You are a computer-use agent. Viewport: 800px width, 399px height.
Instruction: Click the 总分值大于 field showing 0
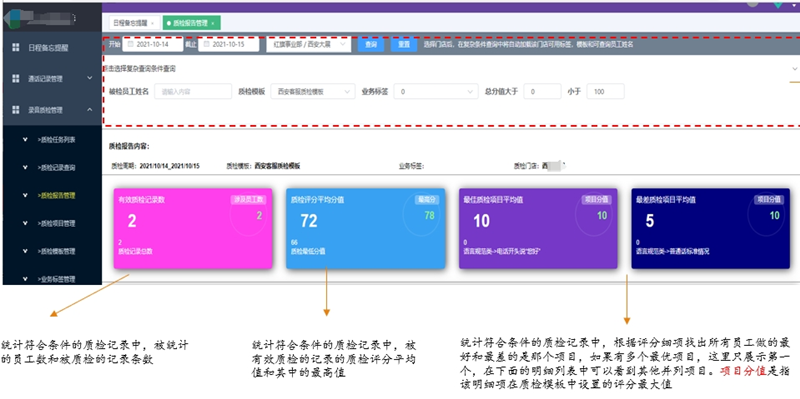pos(542,92)
